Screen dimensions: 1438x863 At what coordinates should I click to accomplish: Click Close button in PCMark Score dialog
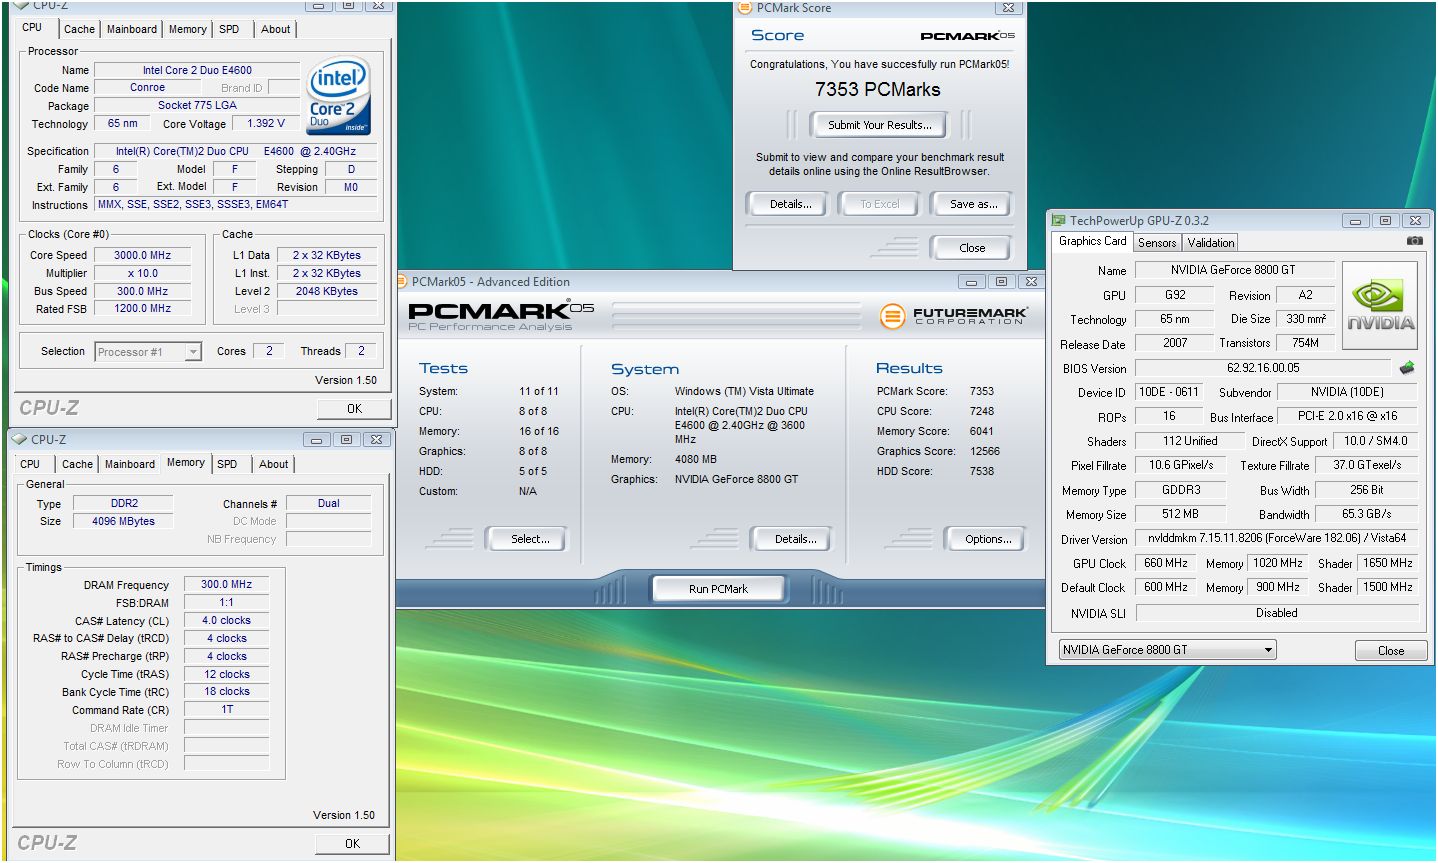[971, 248]
